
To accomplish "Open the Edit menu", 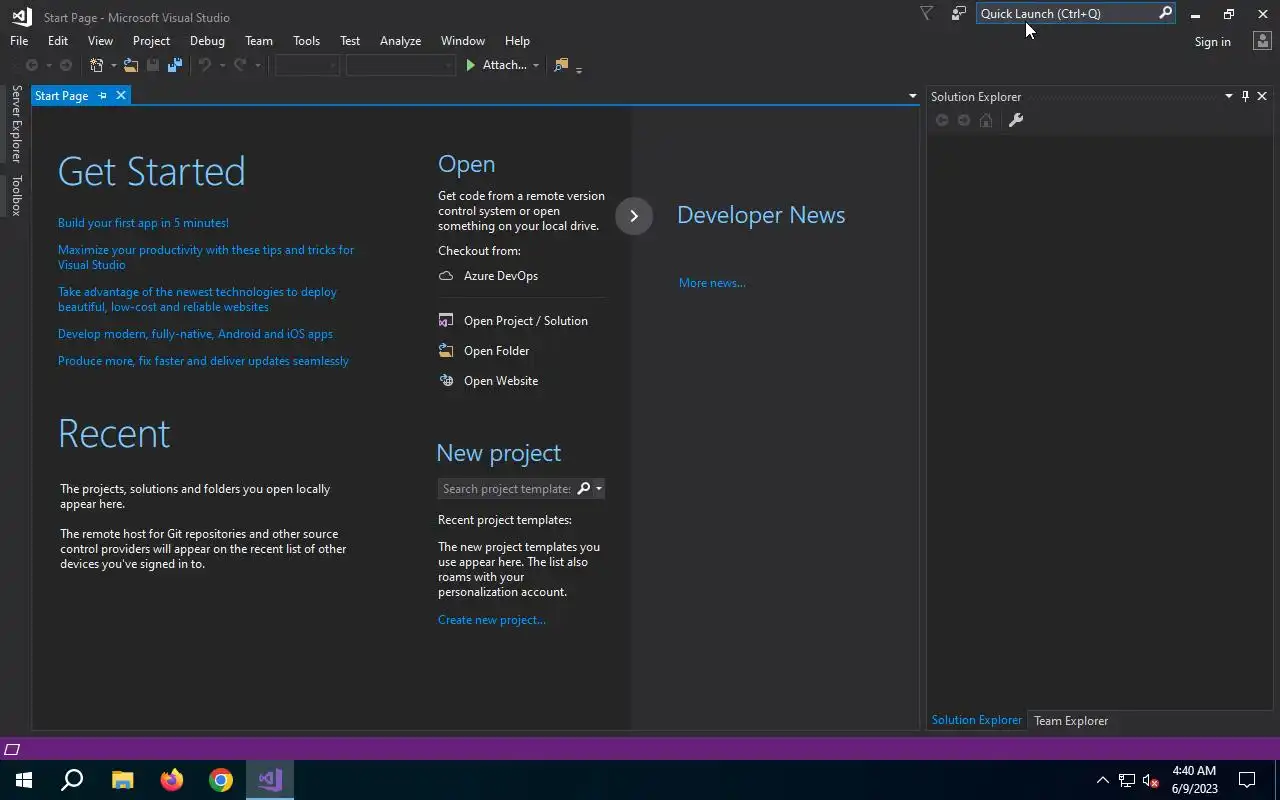I will coord(58,41).
